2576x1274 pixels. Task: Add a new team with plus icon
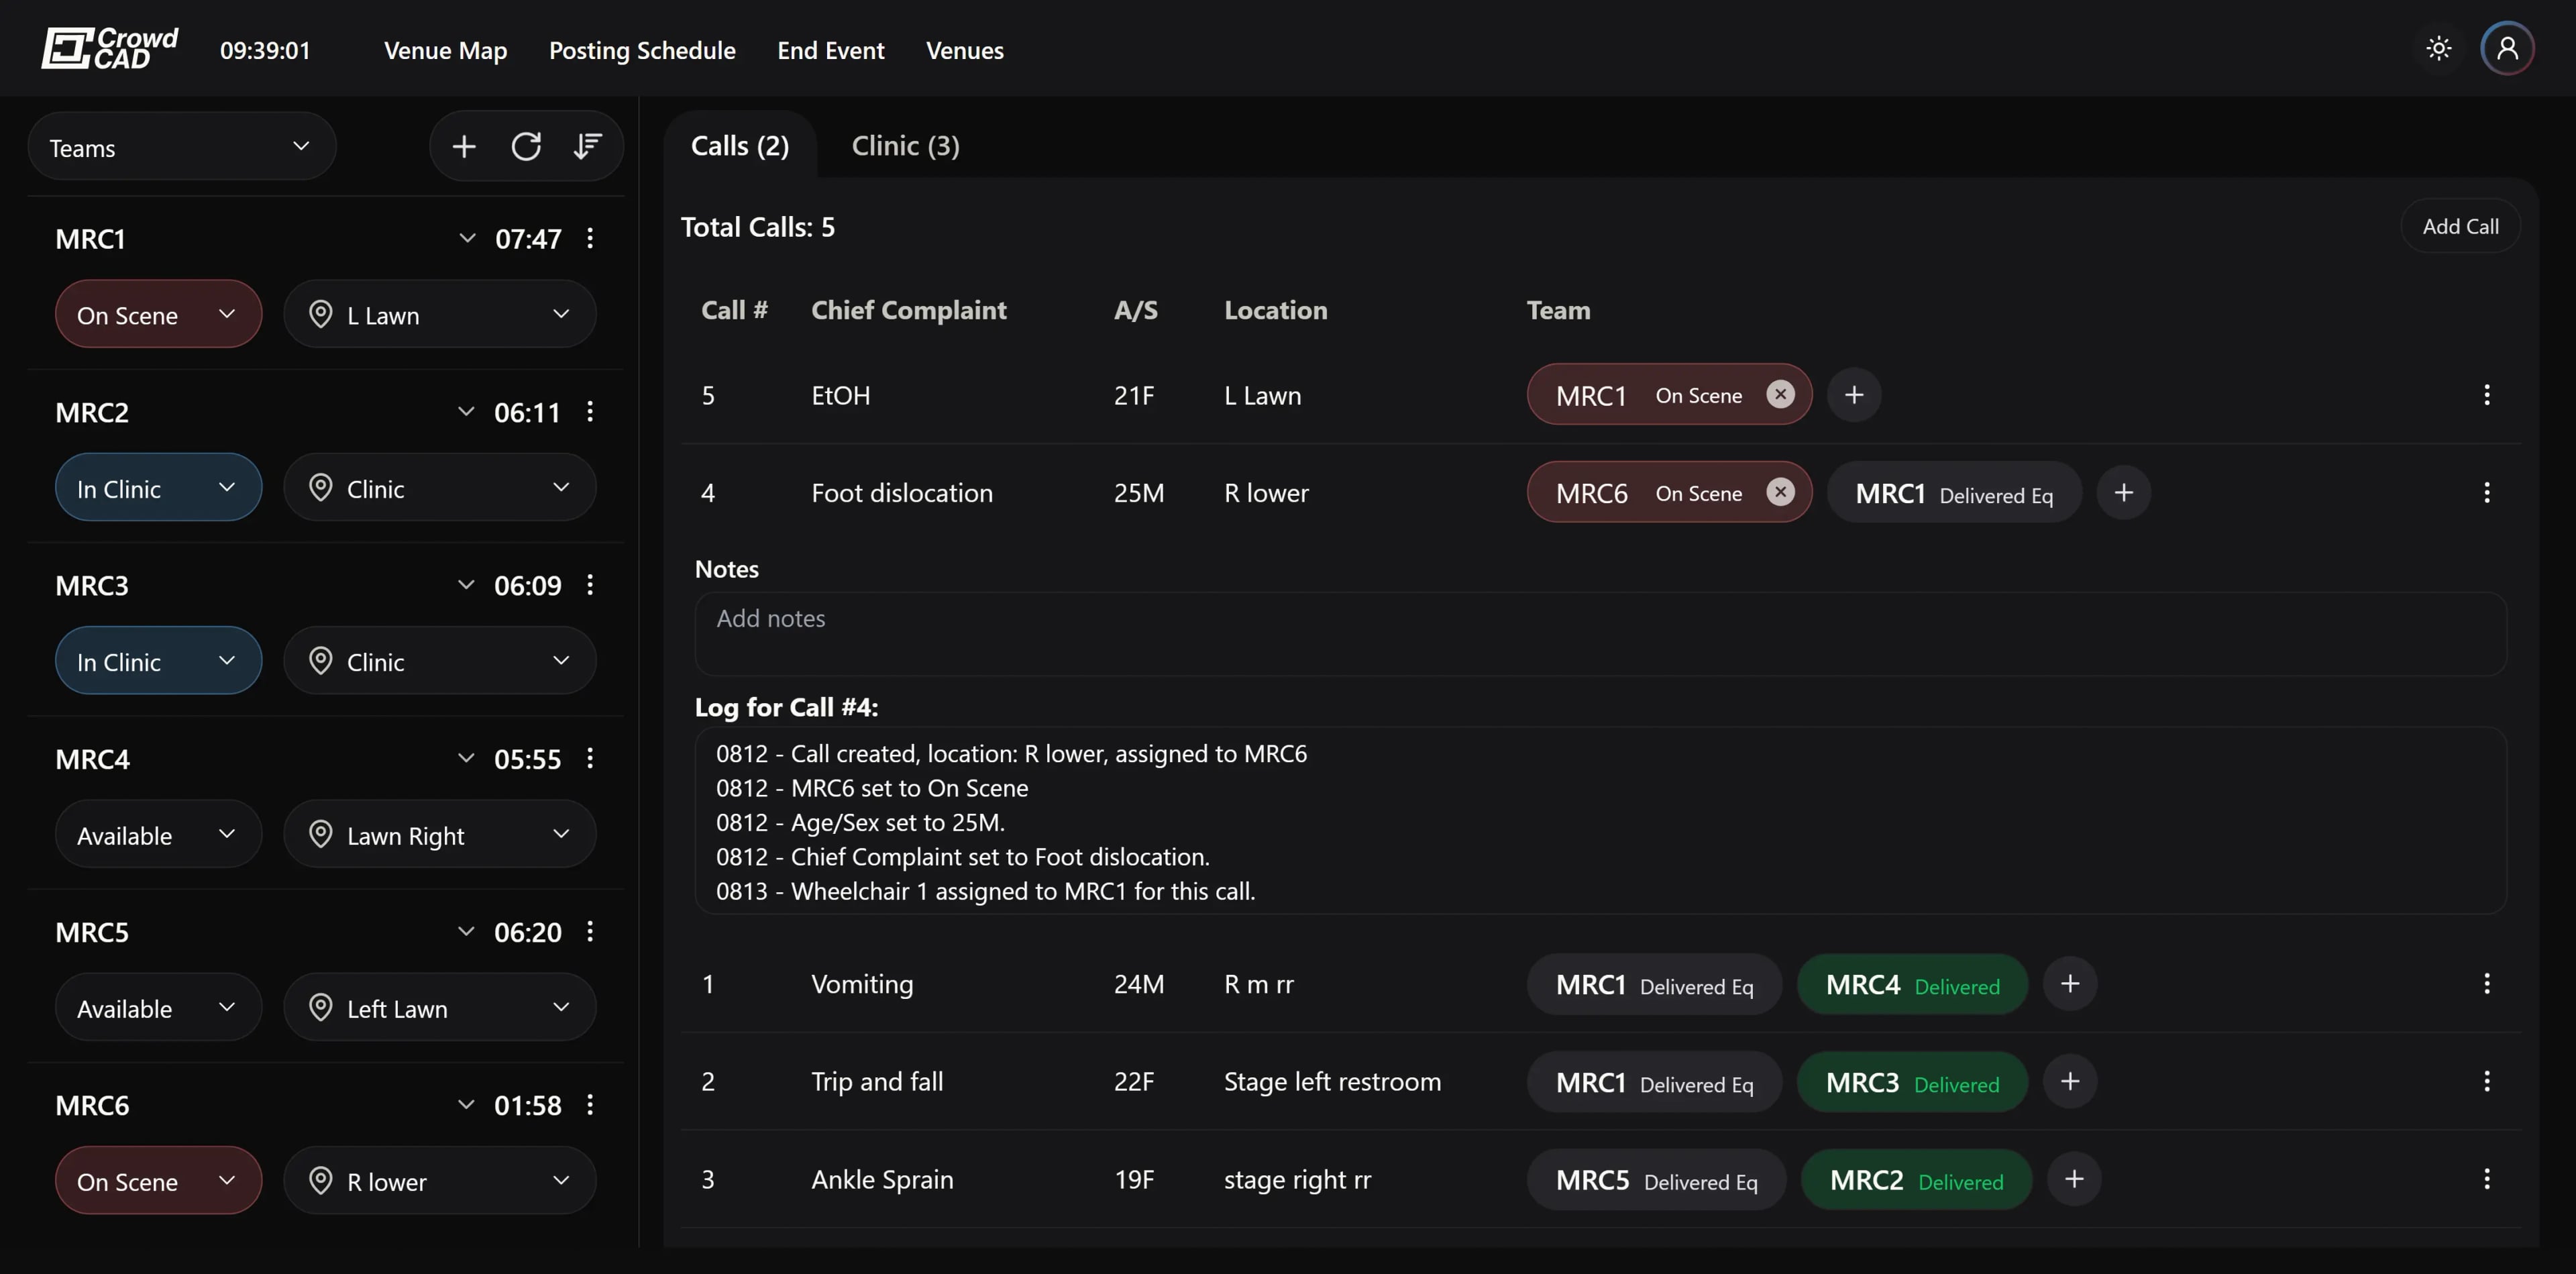(464, 147)
